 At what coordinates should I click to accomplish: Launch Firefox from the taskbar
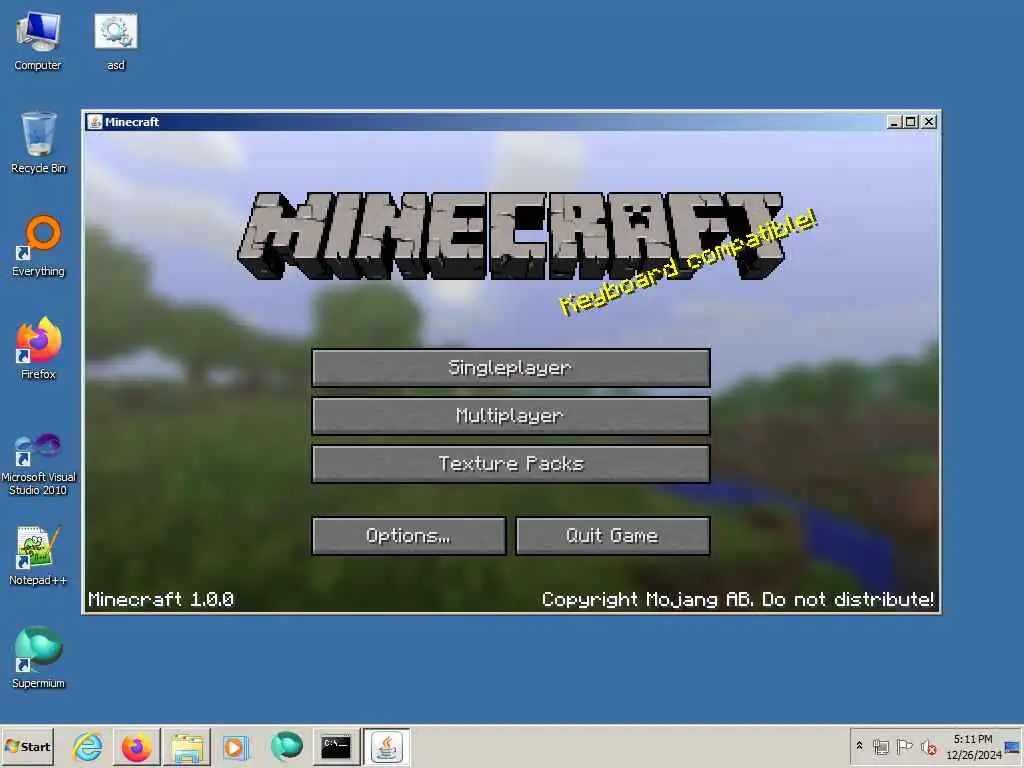coord(136,746)
